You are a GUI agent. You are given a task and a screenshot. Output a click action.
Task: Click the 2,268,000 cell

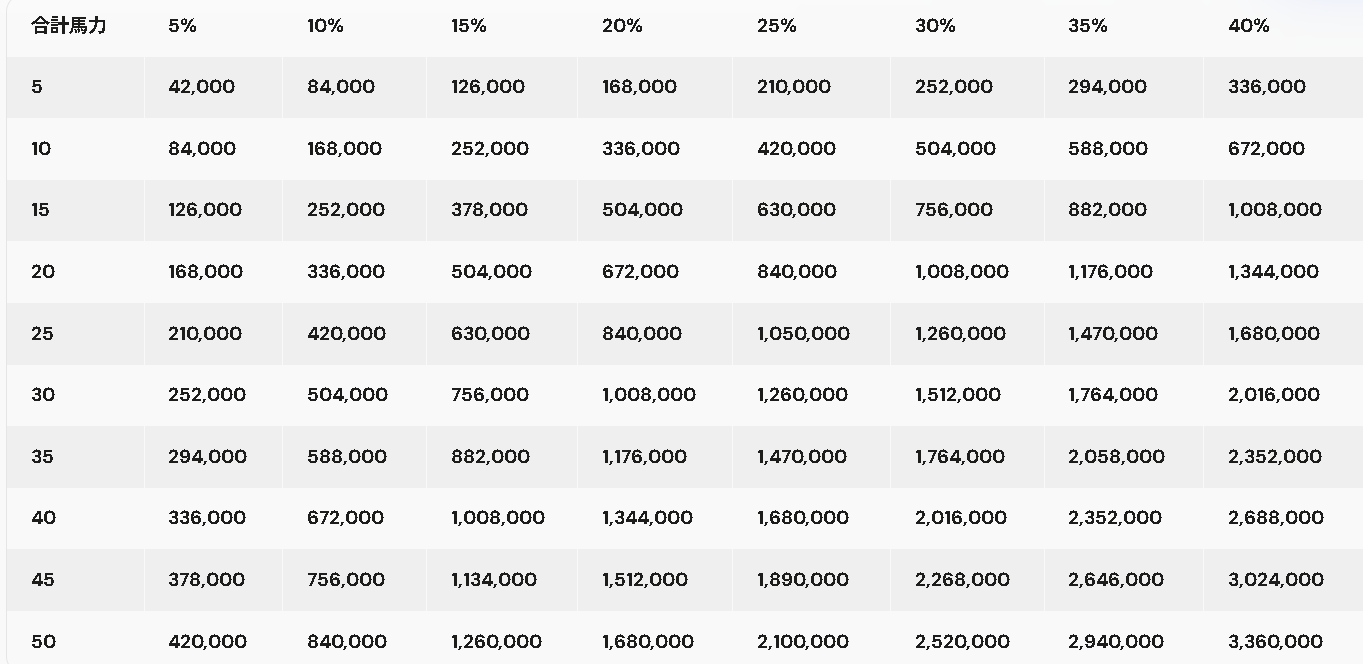pos(961,580)
